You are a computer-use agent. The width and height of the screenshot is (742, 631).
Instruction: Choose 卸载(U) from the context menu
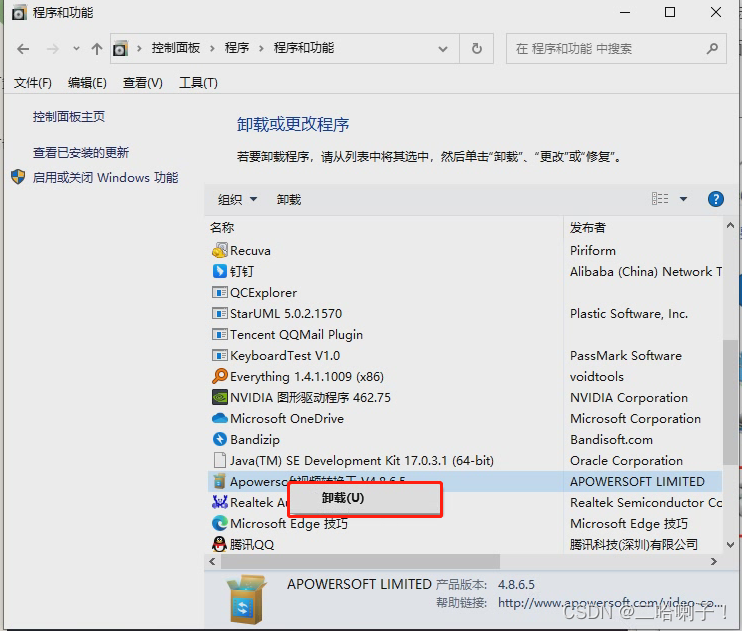click(365, 498)
